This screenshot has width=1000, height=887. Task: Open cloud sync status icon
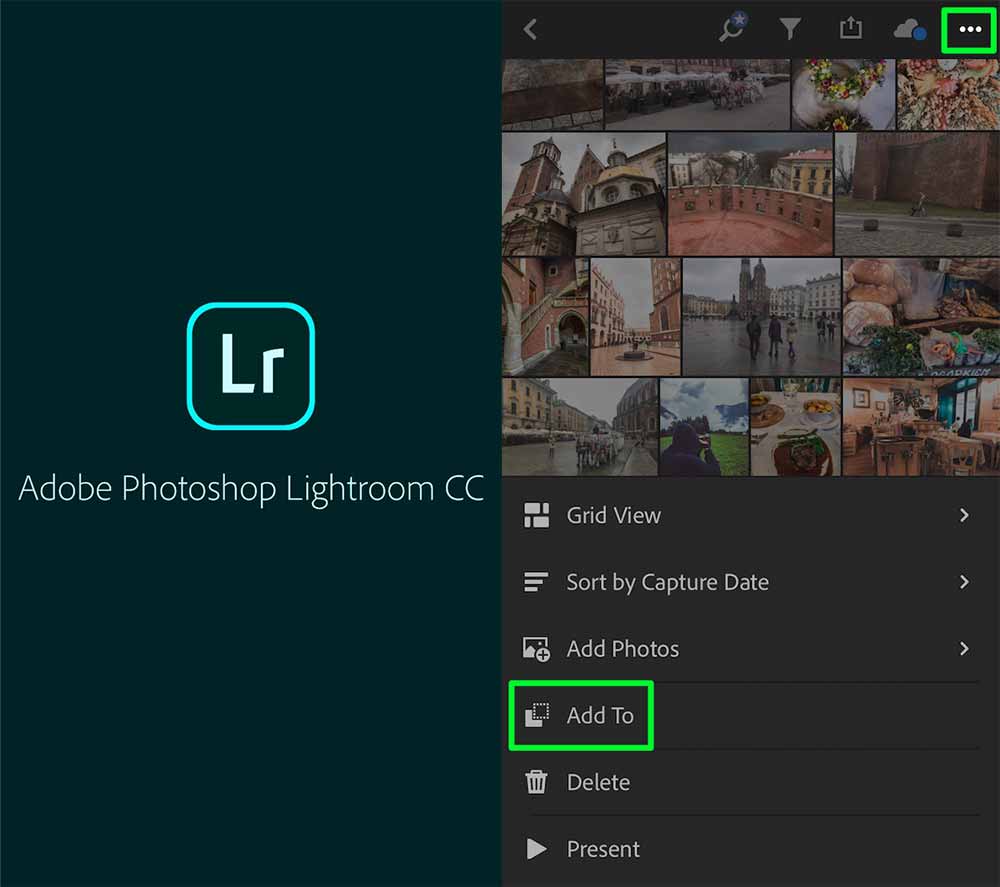(x=910, y=29)
